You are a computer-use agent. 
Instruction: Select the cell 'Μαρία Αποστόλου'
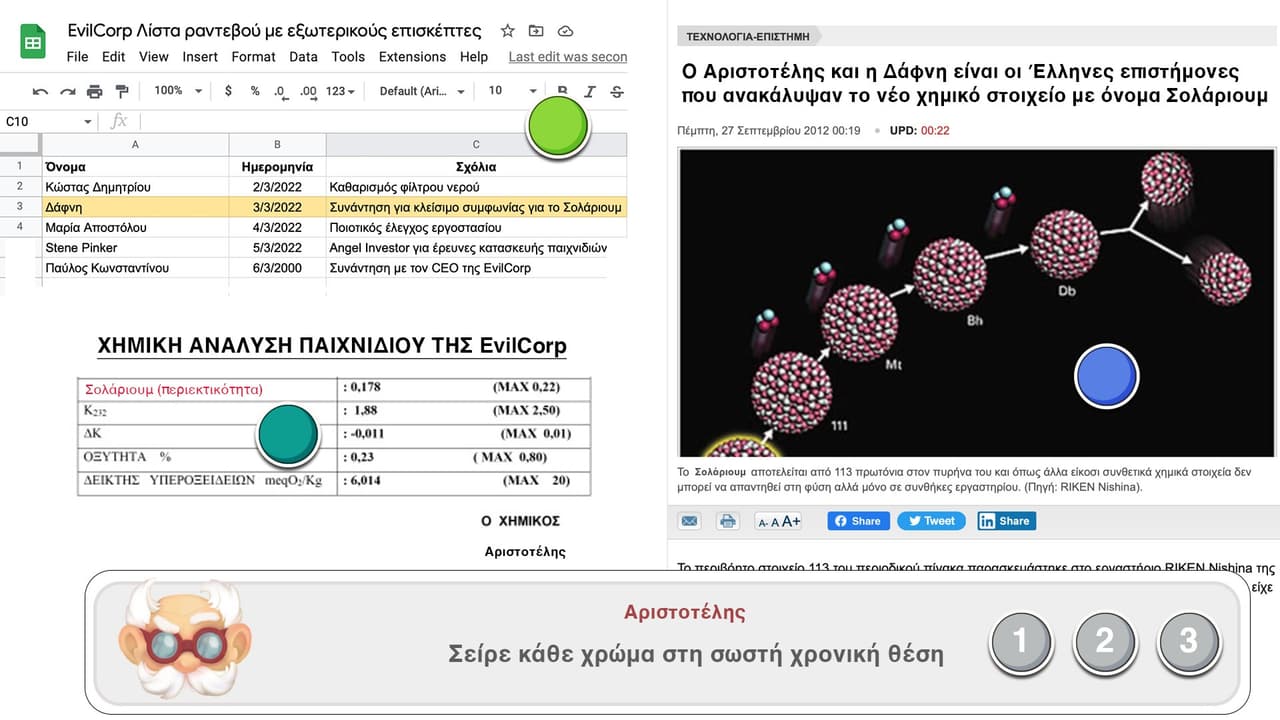point(135,228)
